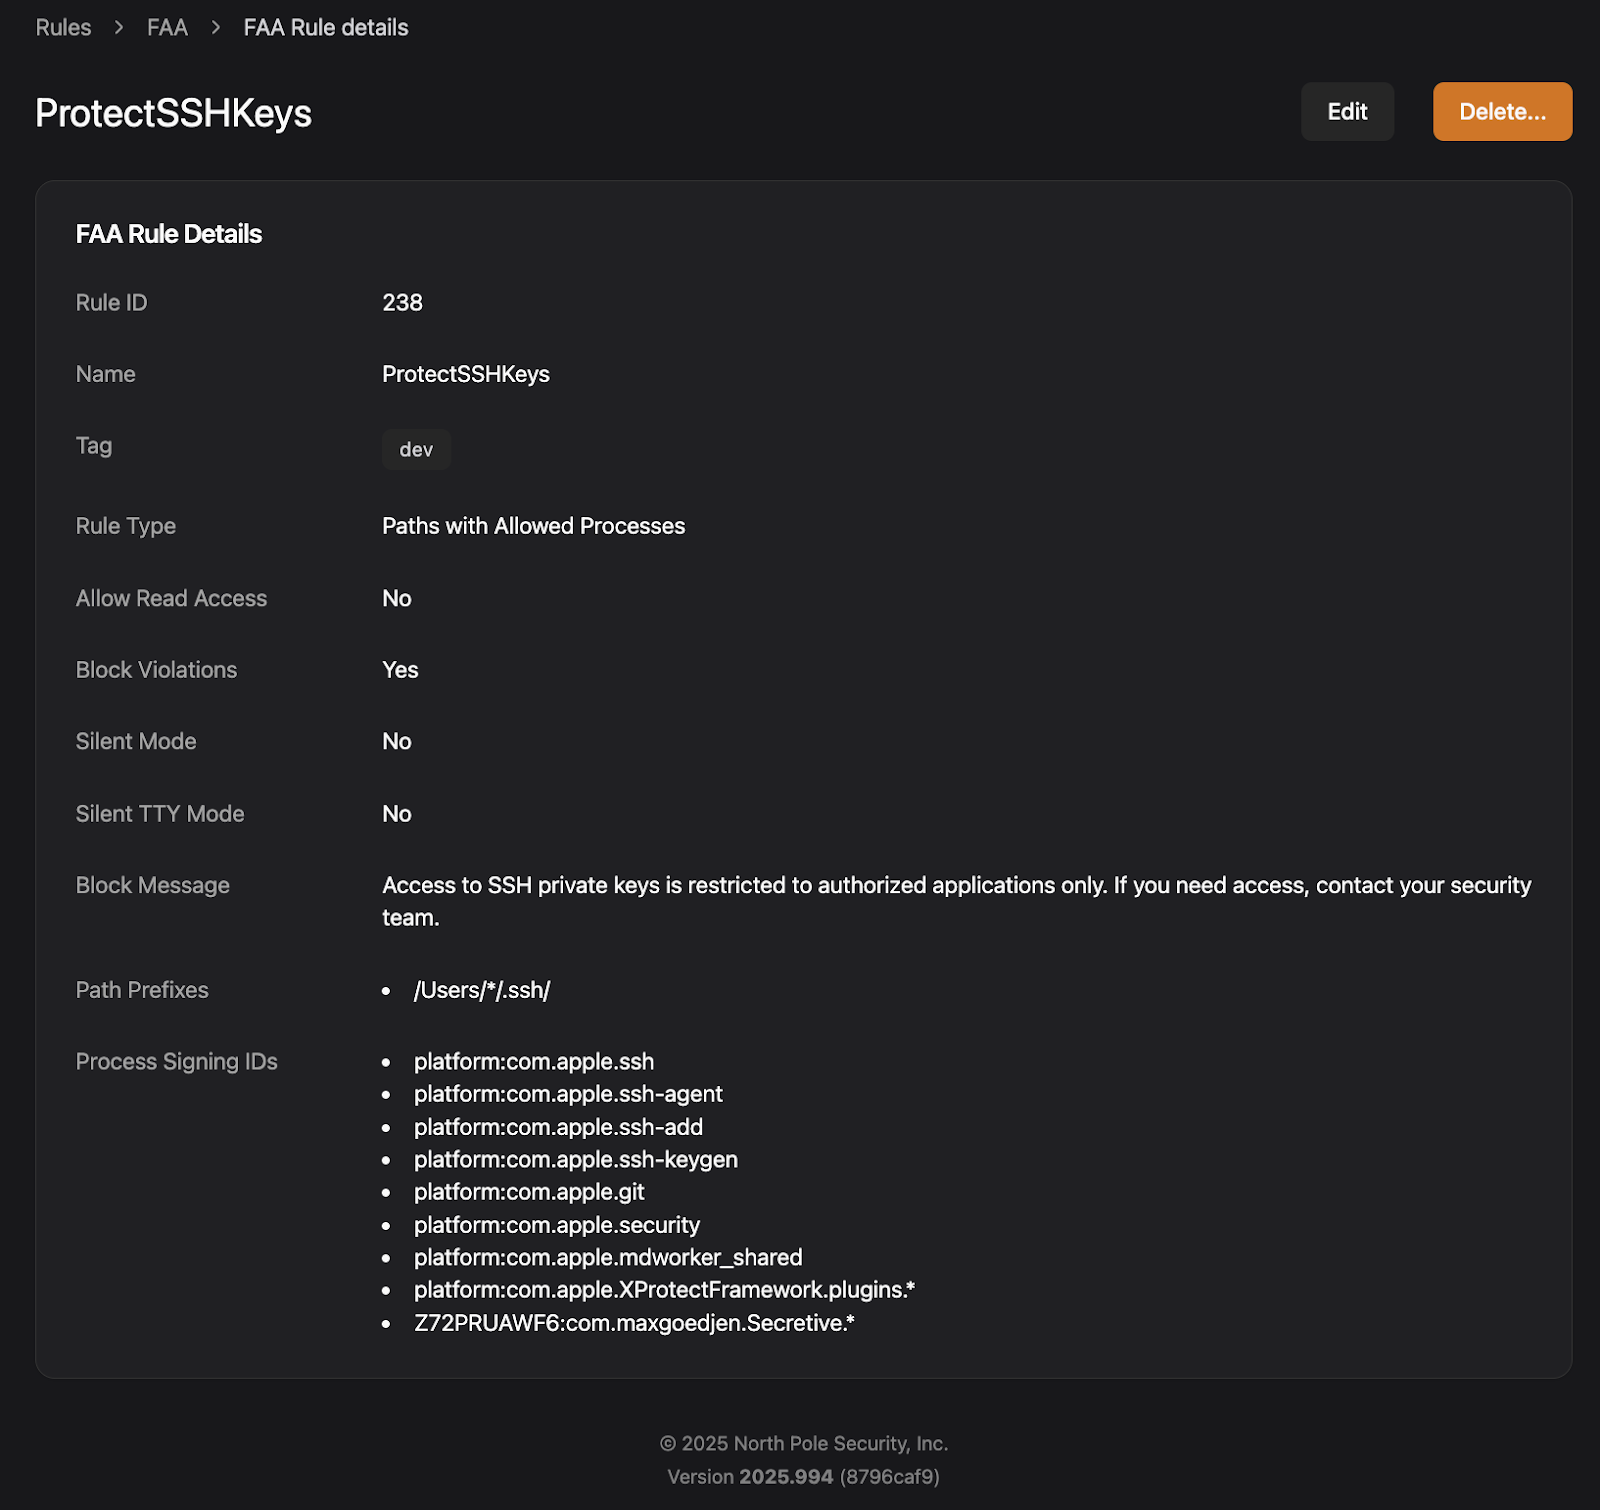Screen dimensions: 1600x1510
Task: Click the Rules breadcrumb link
Action: [x=63, y=27]
